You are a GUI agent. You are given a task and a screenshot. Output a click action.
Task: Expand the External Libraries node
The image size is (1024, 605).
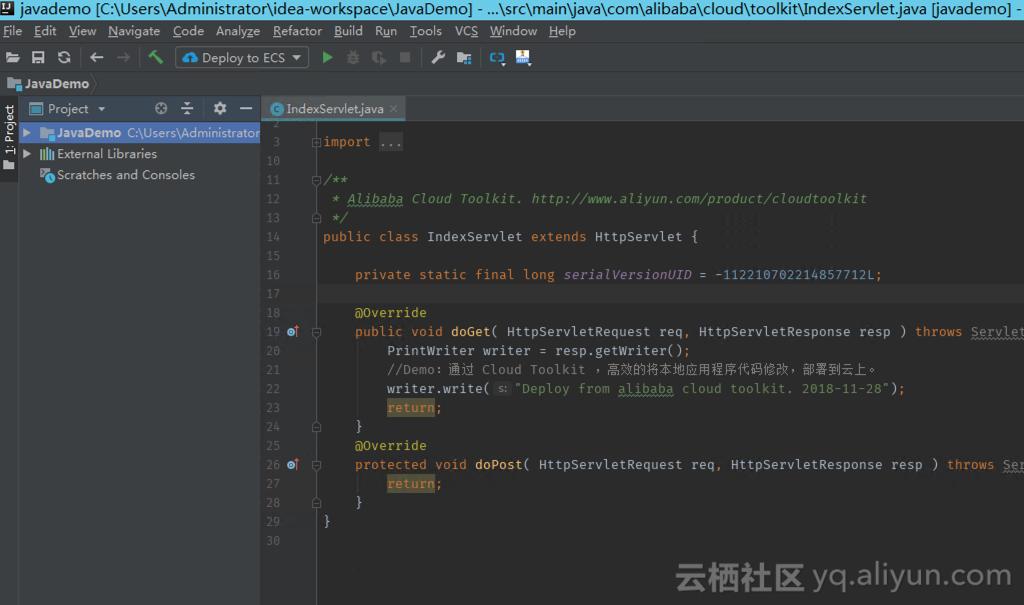coord(27,154)
